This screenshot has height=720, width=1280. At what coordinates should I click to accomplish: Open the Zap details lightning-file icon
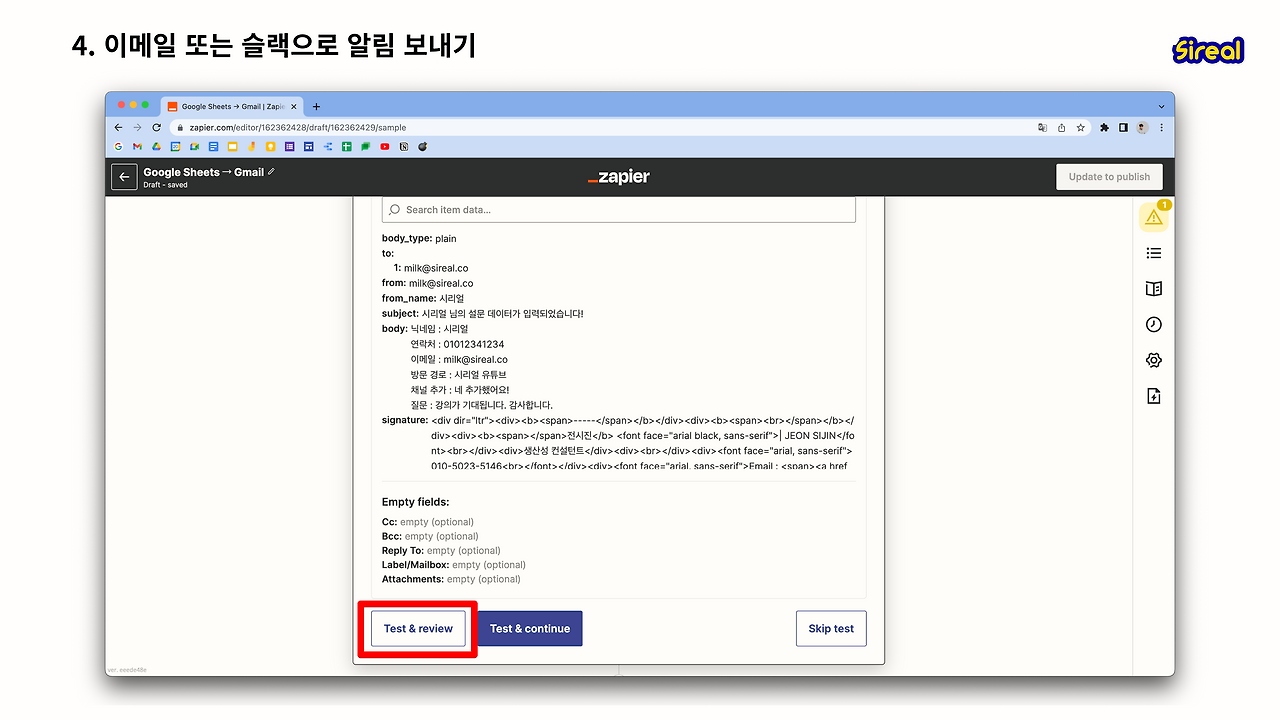[x=1154, y=397]
